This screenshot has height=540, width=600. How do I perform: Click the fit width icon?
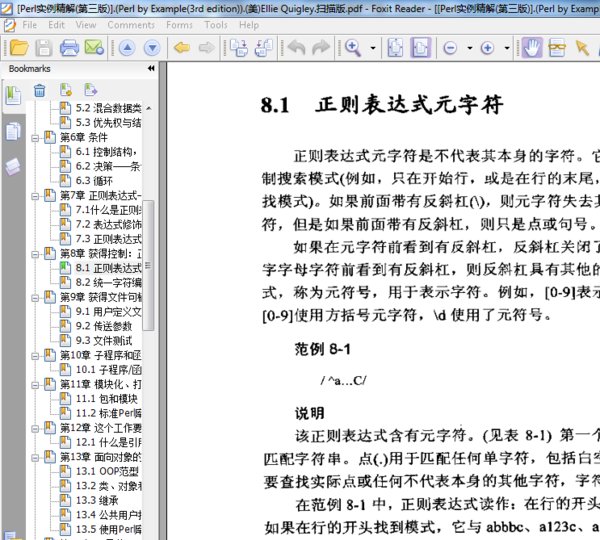(x=421, y=48)
